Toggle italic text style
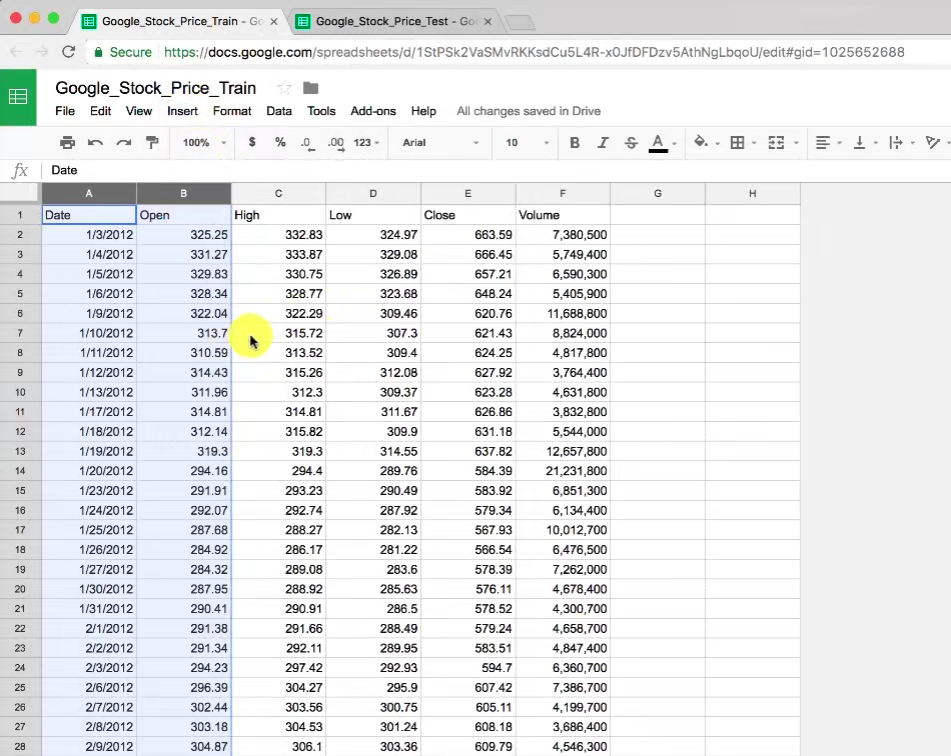Viewport: 951px width, 756px height. point(602,143)
